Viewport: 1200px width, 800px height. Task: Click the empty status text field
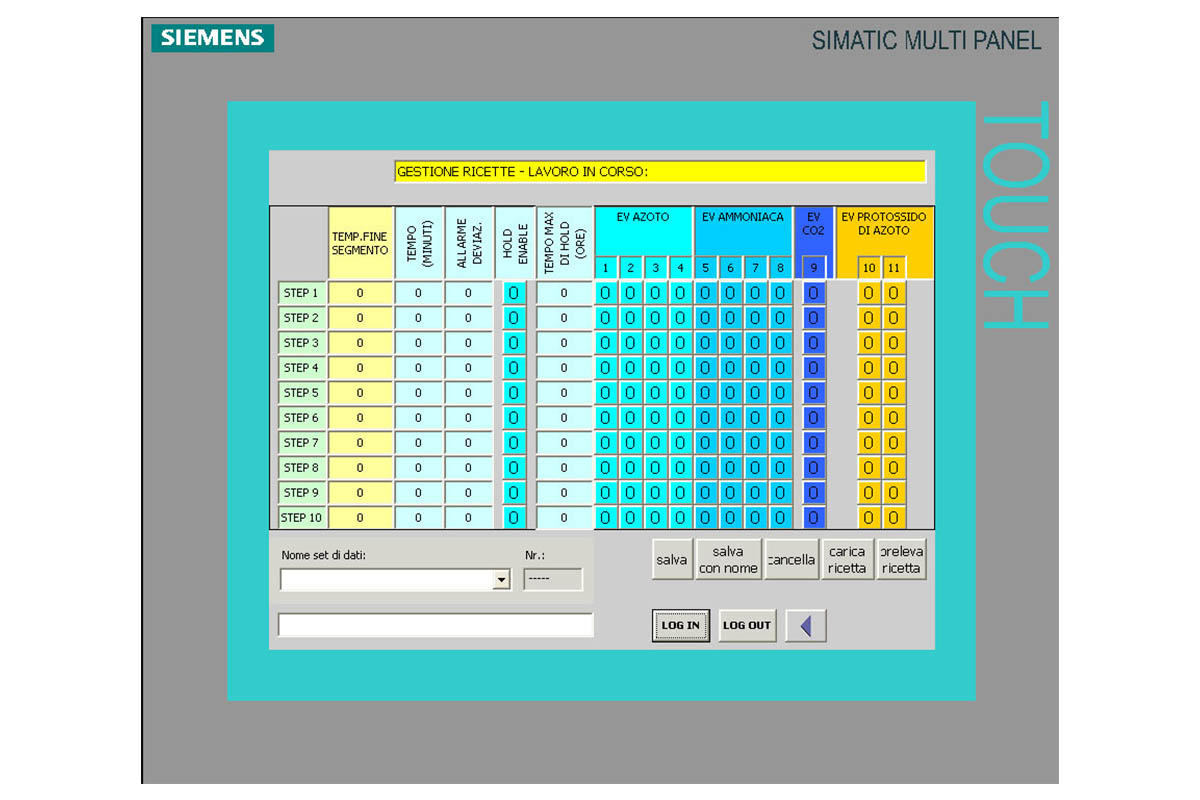tap(435, 625)
